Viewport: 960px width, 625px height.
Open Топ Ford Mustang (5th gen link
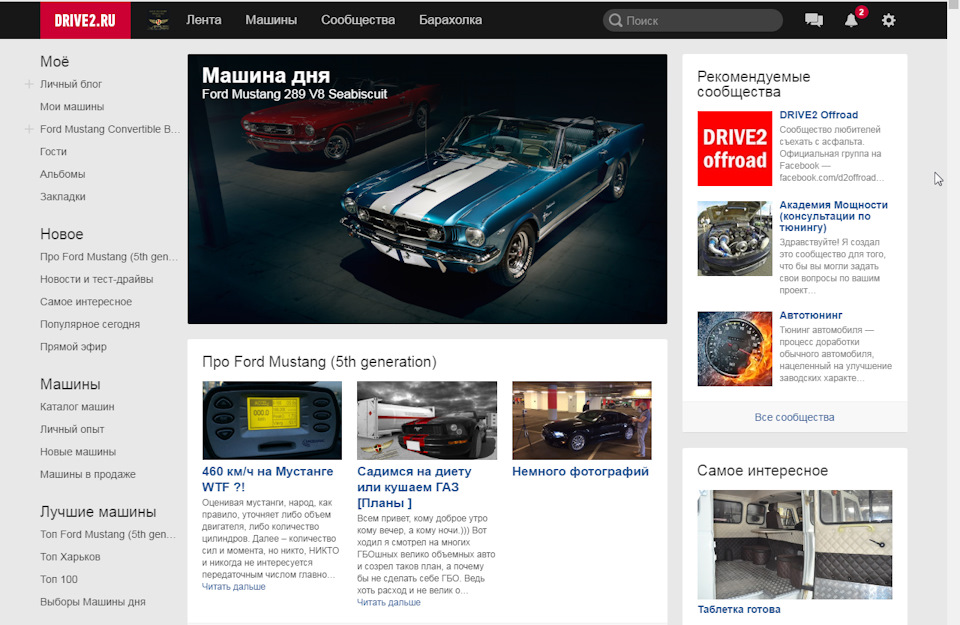108,534
